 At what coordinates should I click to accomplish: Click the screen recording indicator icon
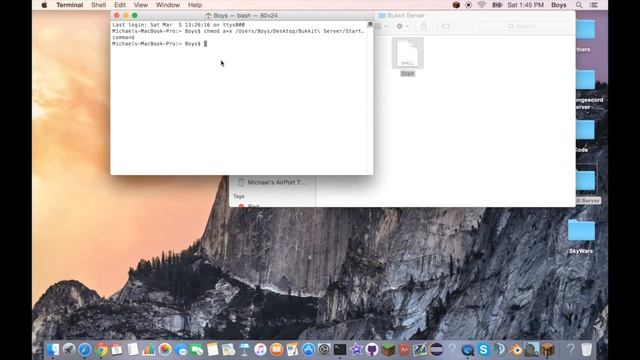pos(469,5)
